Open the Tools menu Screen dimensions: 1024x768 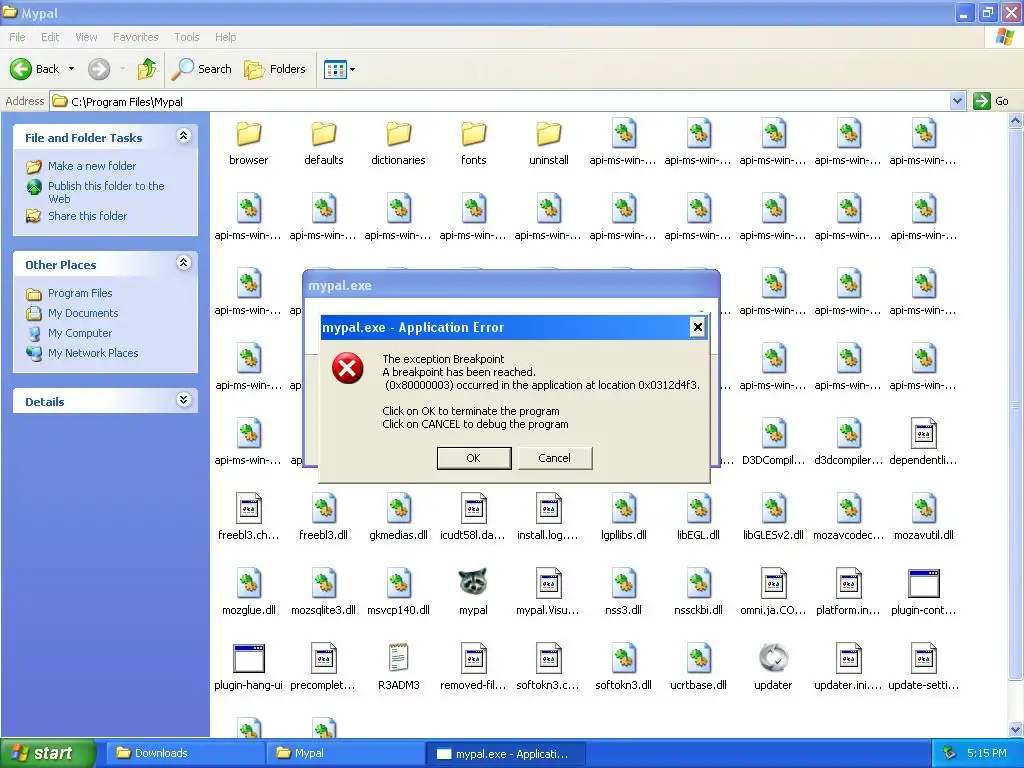[187, 37]
